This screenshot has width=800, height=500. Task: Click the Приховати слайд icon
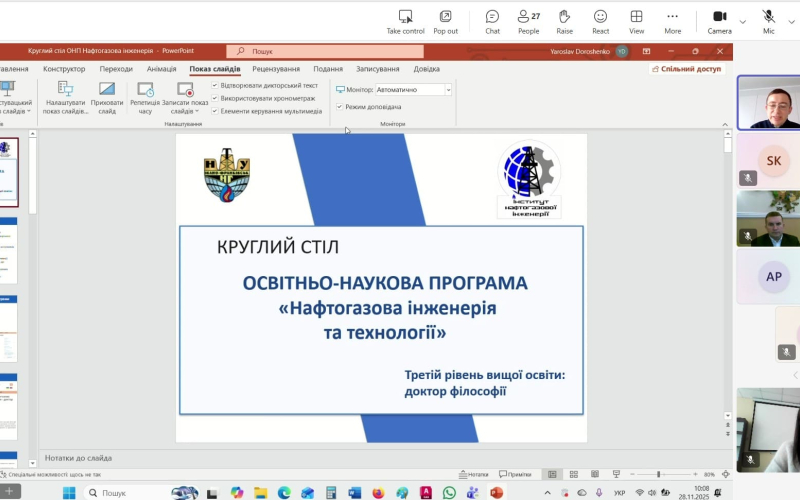(x=107, y=89)
